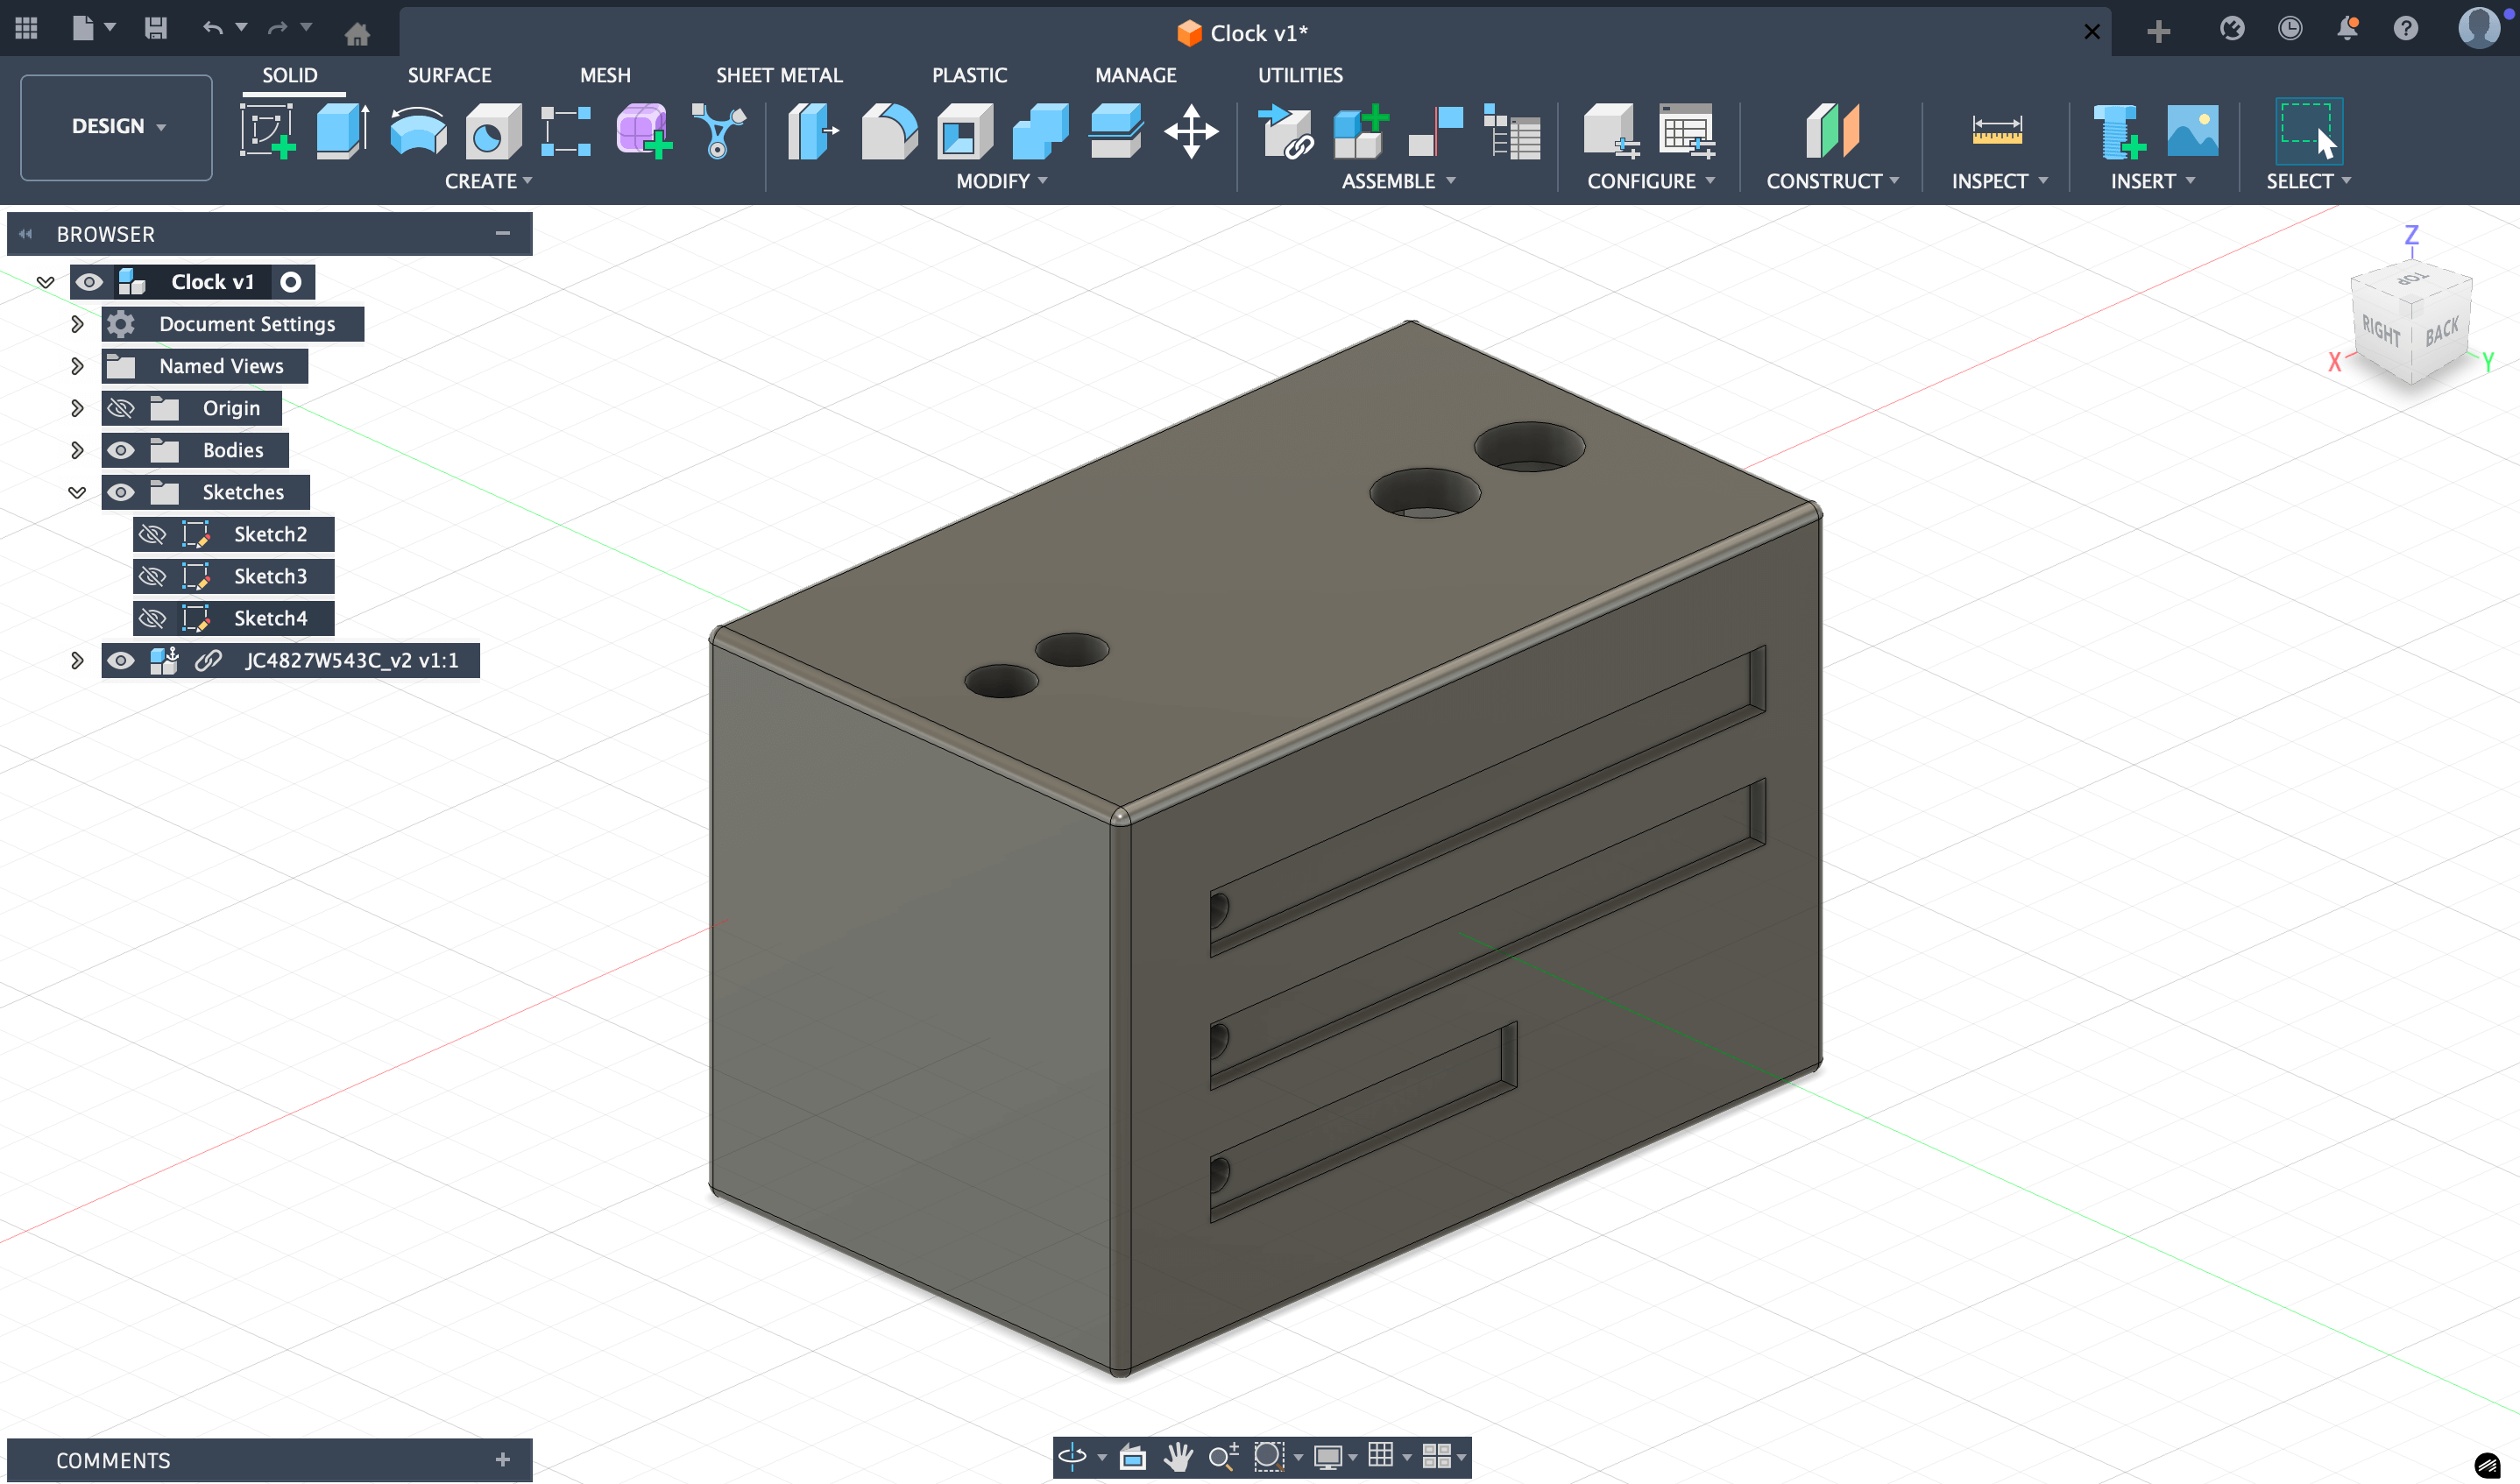Select the Revolve tool
2520x1484 pixels.
(418, 131)
